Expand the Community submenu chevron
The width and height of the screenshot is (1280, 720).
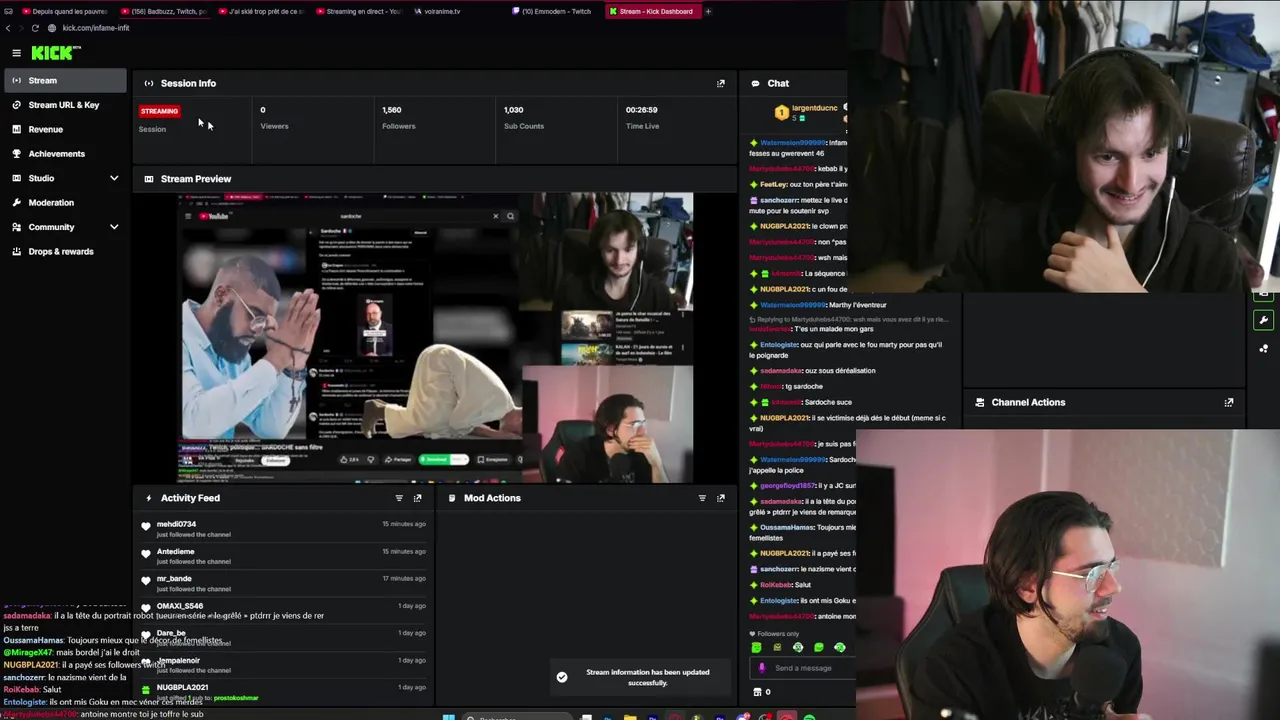coord(114,227)
